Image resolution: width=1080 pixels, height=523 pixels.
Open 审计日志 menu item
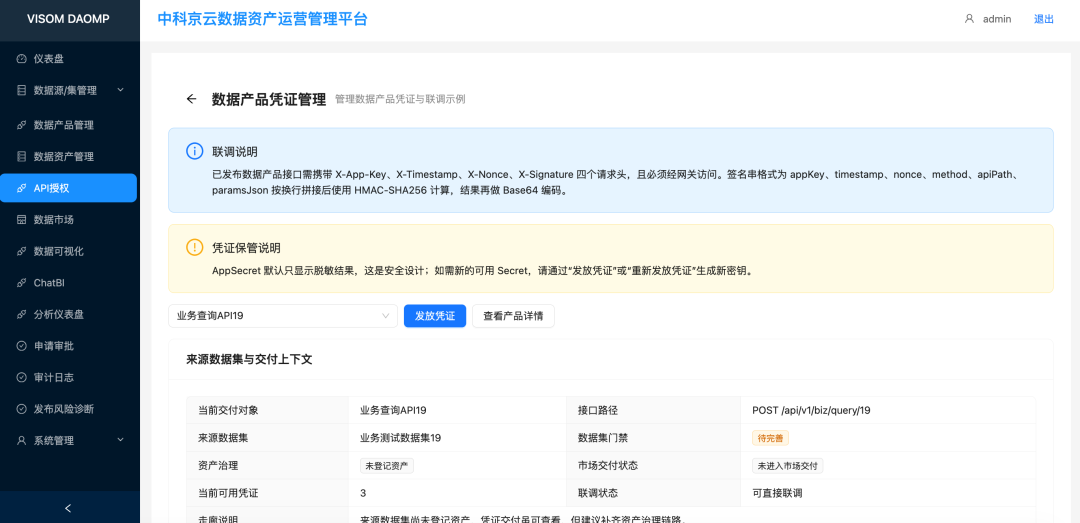tap(70, 377)
